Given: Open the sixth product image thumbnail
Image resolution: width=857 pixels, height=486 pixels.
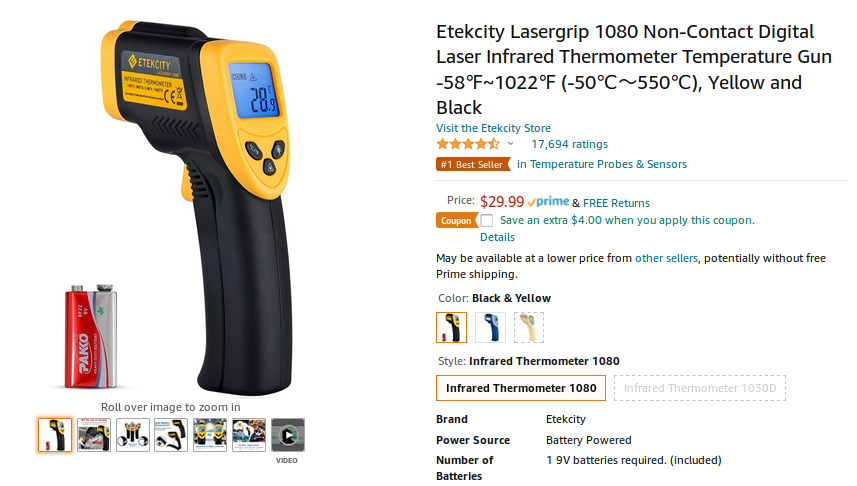Looking at the screenshot, I should [x=249, y=435].
